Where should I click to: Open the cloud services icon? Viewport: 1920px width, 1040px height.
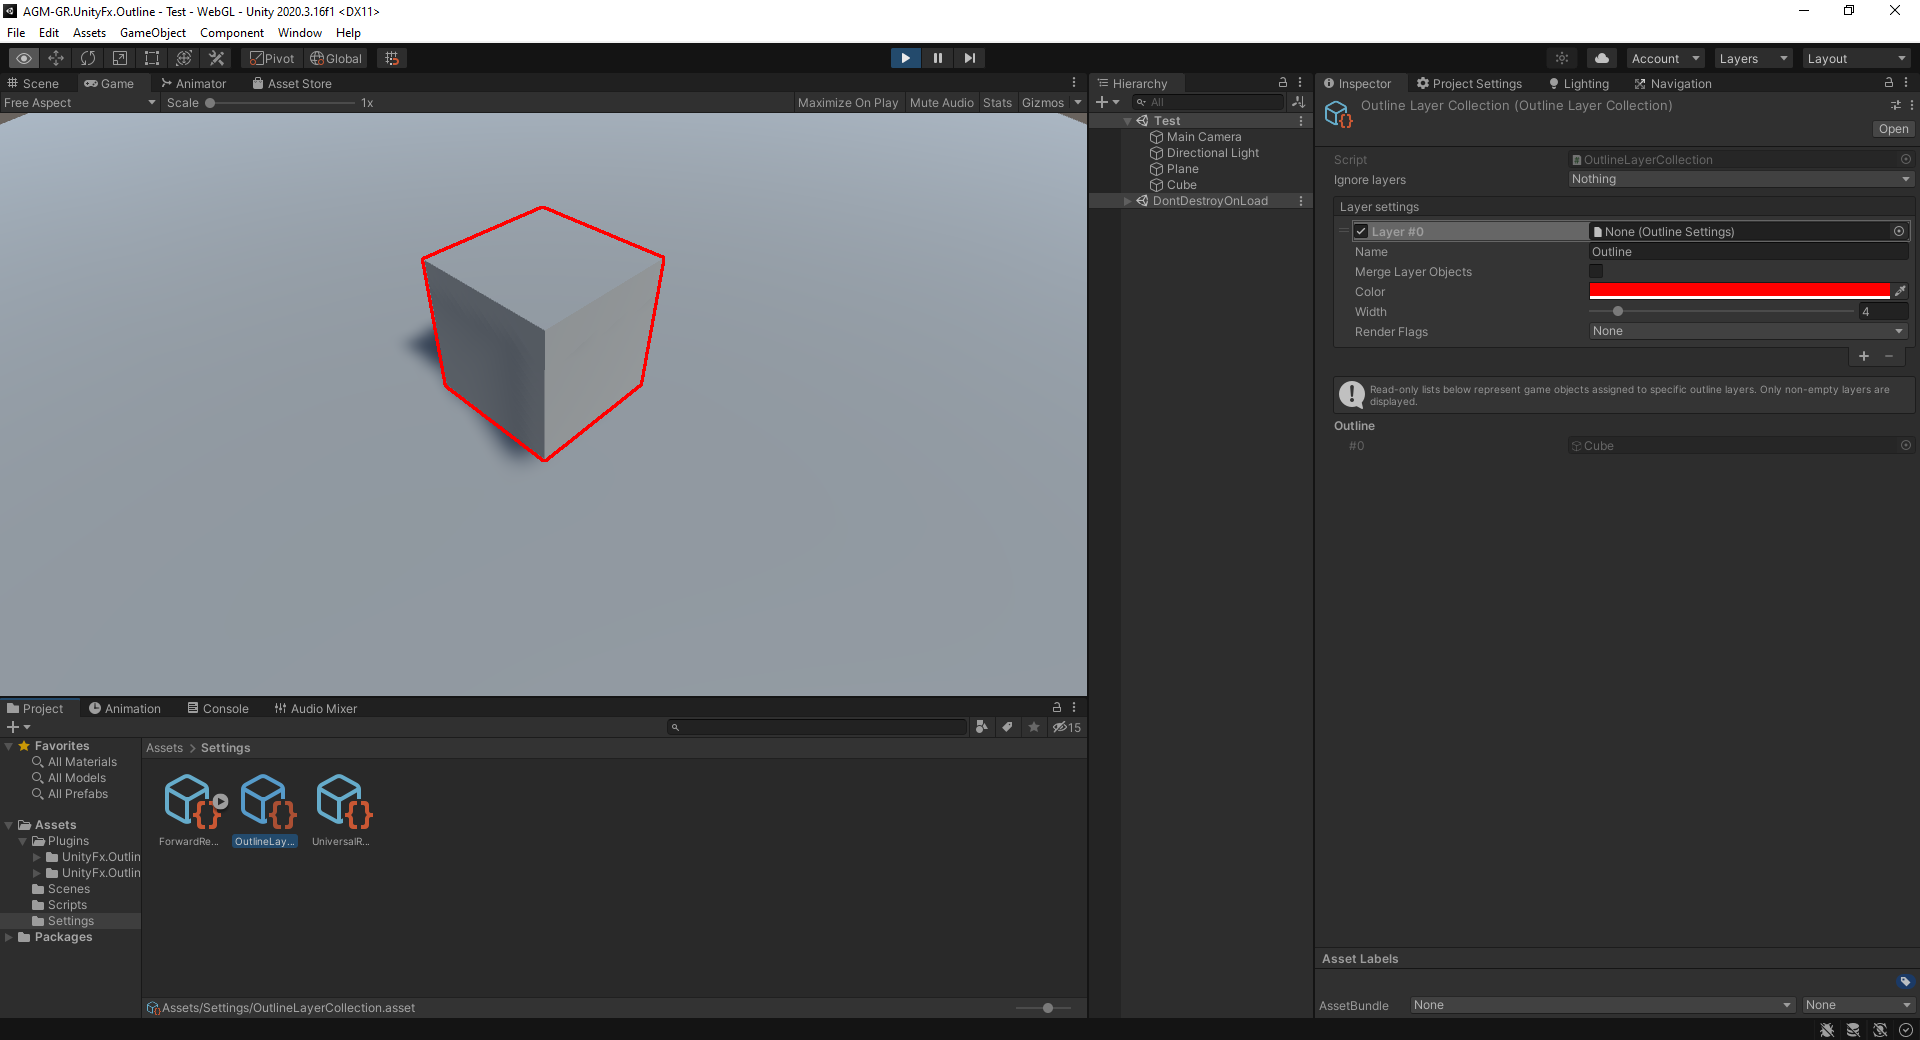(1601, 58)
